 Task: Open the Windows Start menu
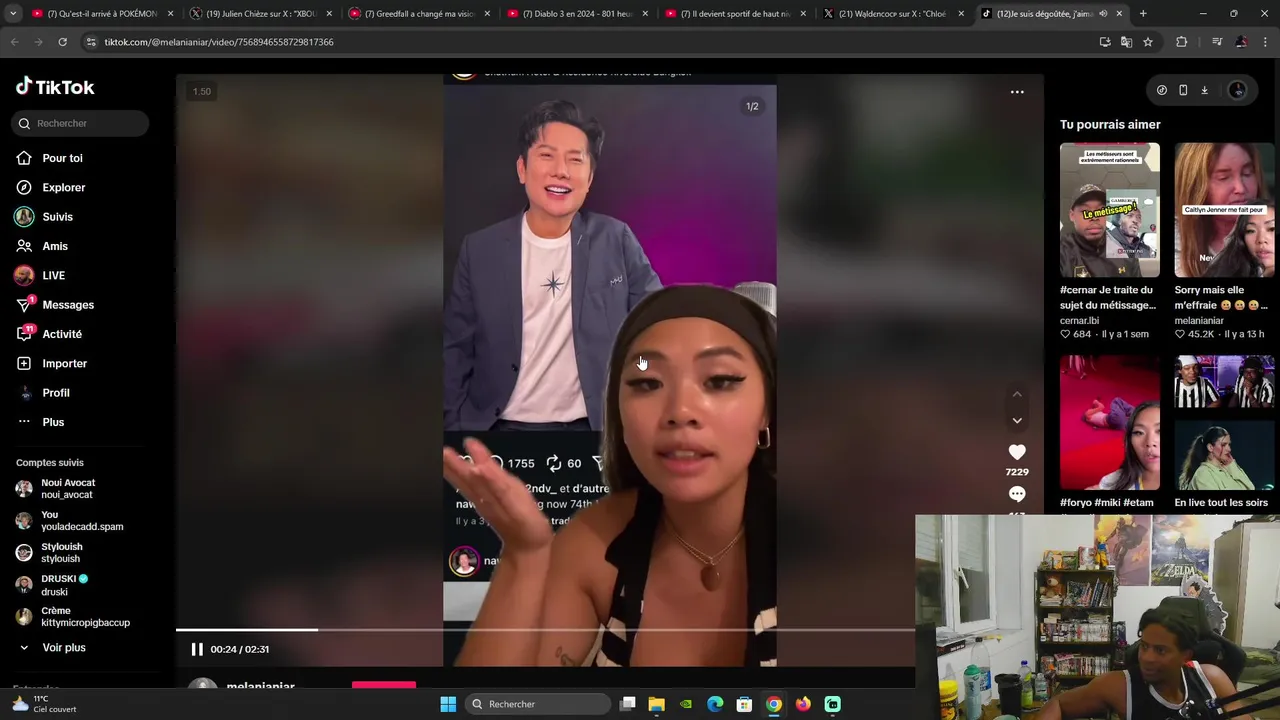pos(448,704)
